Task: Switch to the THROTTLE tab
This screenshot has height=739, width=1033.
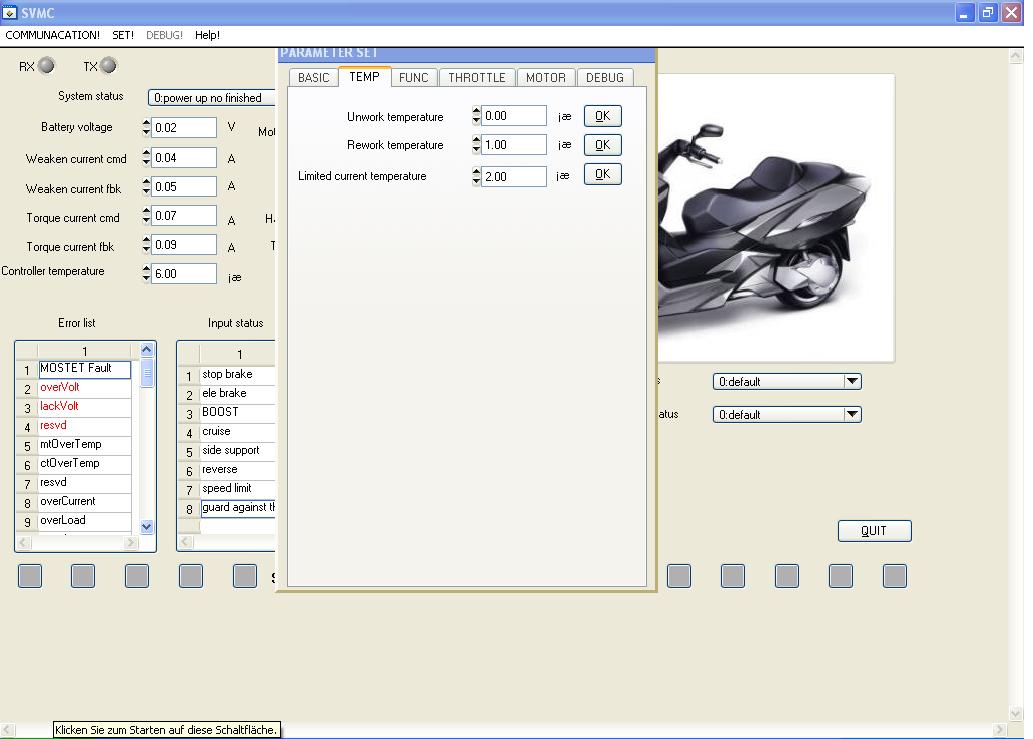Action: (476, 77)
